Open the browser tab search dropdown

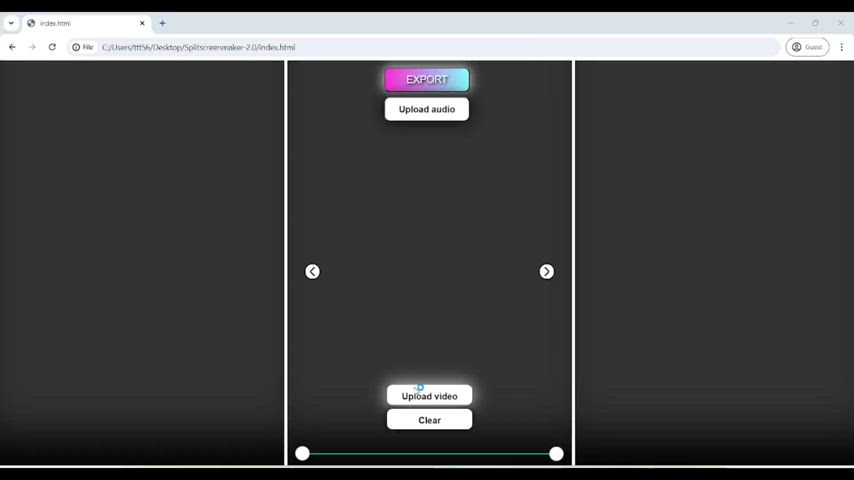pyautogui.click(x=11, y=23)
